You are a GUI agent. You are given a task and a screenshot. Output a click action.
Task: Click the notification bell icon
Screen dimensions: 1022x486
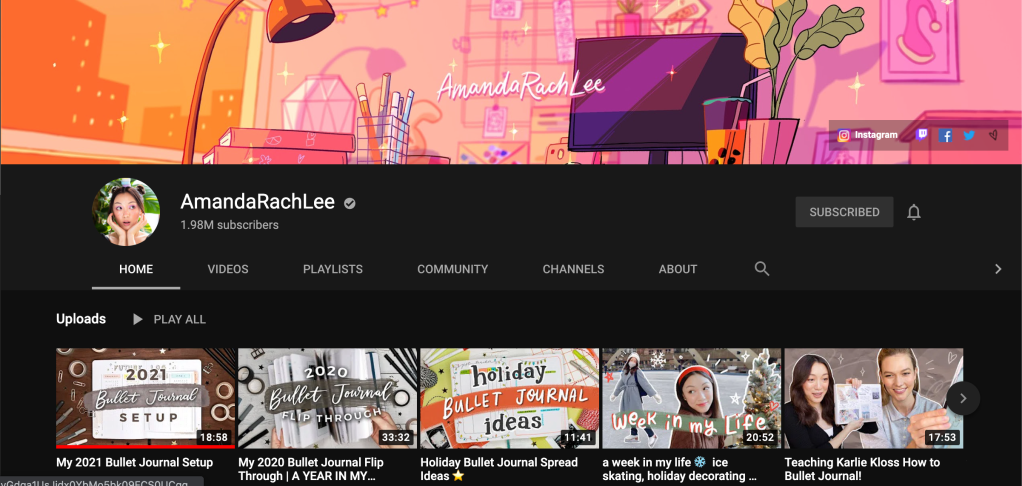click(x=913, y=212)
